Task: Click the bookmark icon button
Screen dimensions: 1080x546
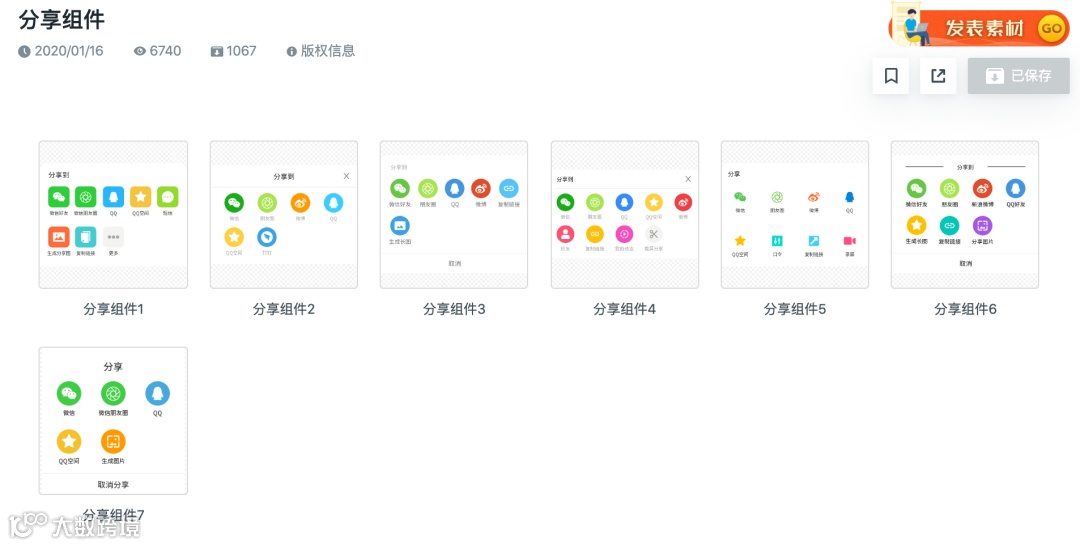Action: [x=891, y=76]
